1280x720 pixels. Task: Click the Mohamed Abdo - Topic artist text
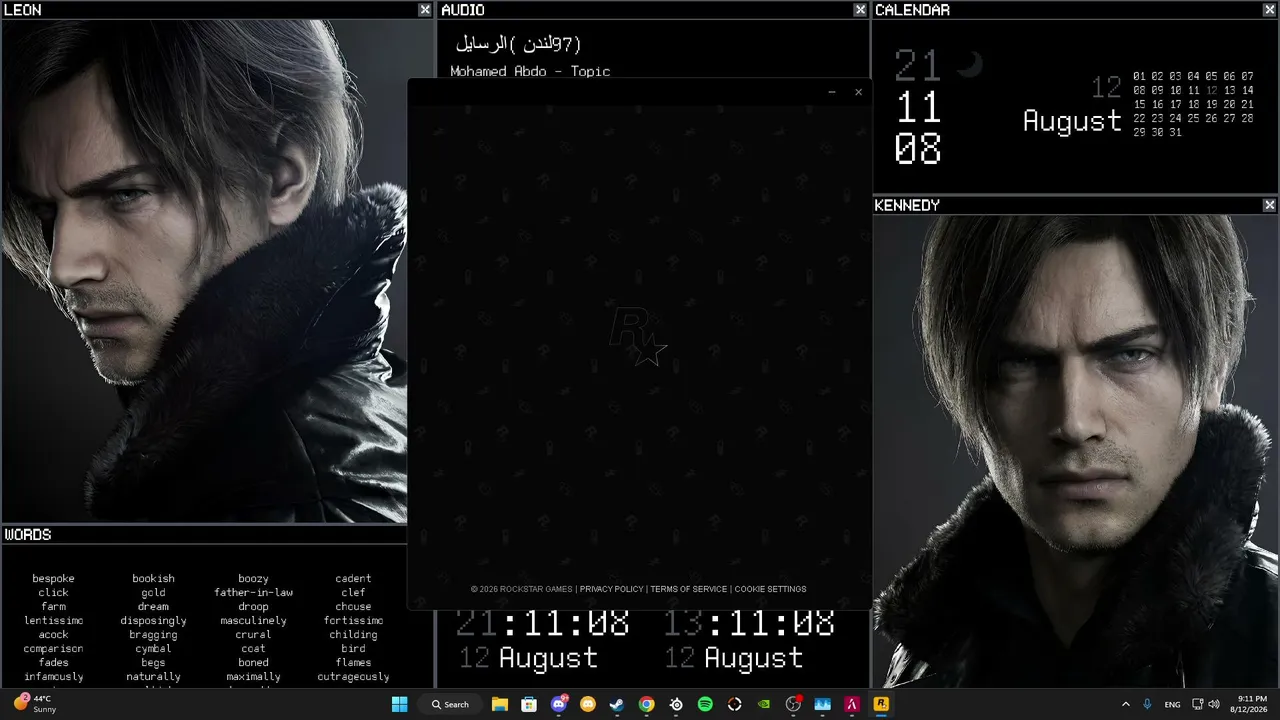530,72
